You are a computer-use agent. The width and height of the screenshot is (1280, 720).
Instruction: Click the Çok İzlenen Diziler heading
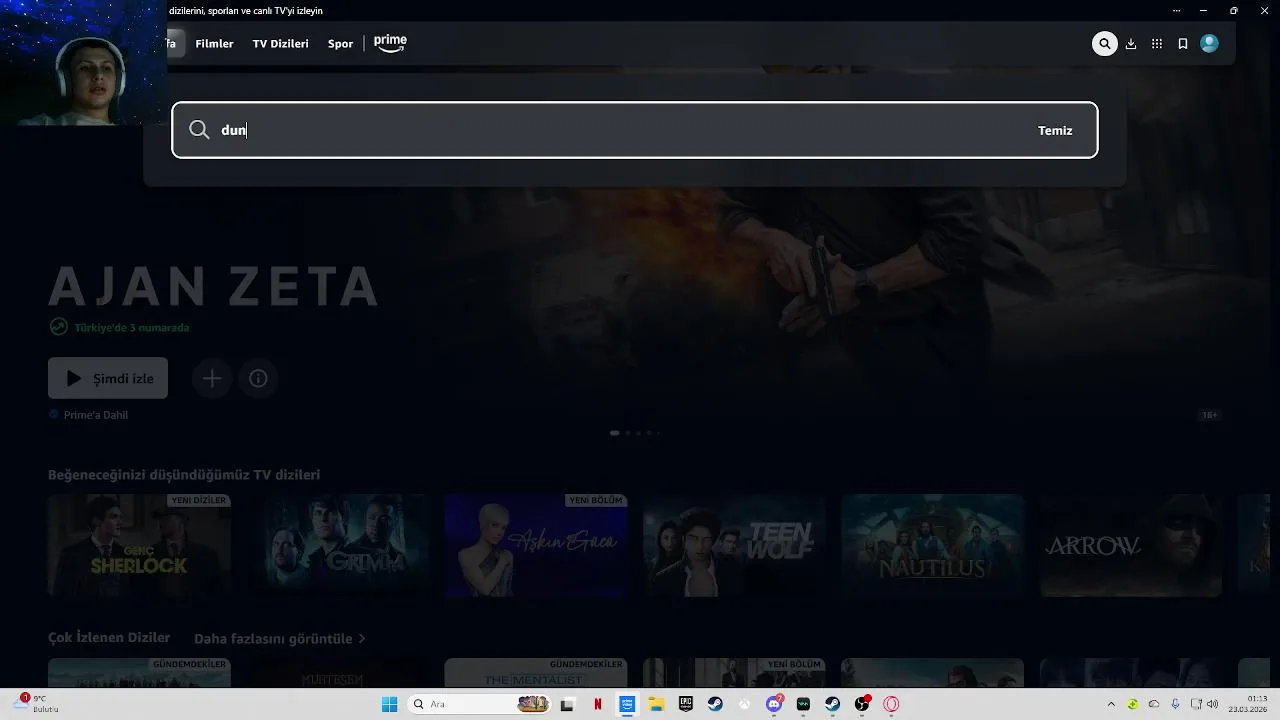(x=109, y=638)
